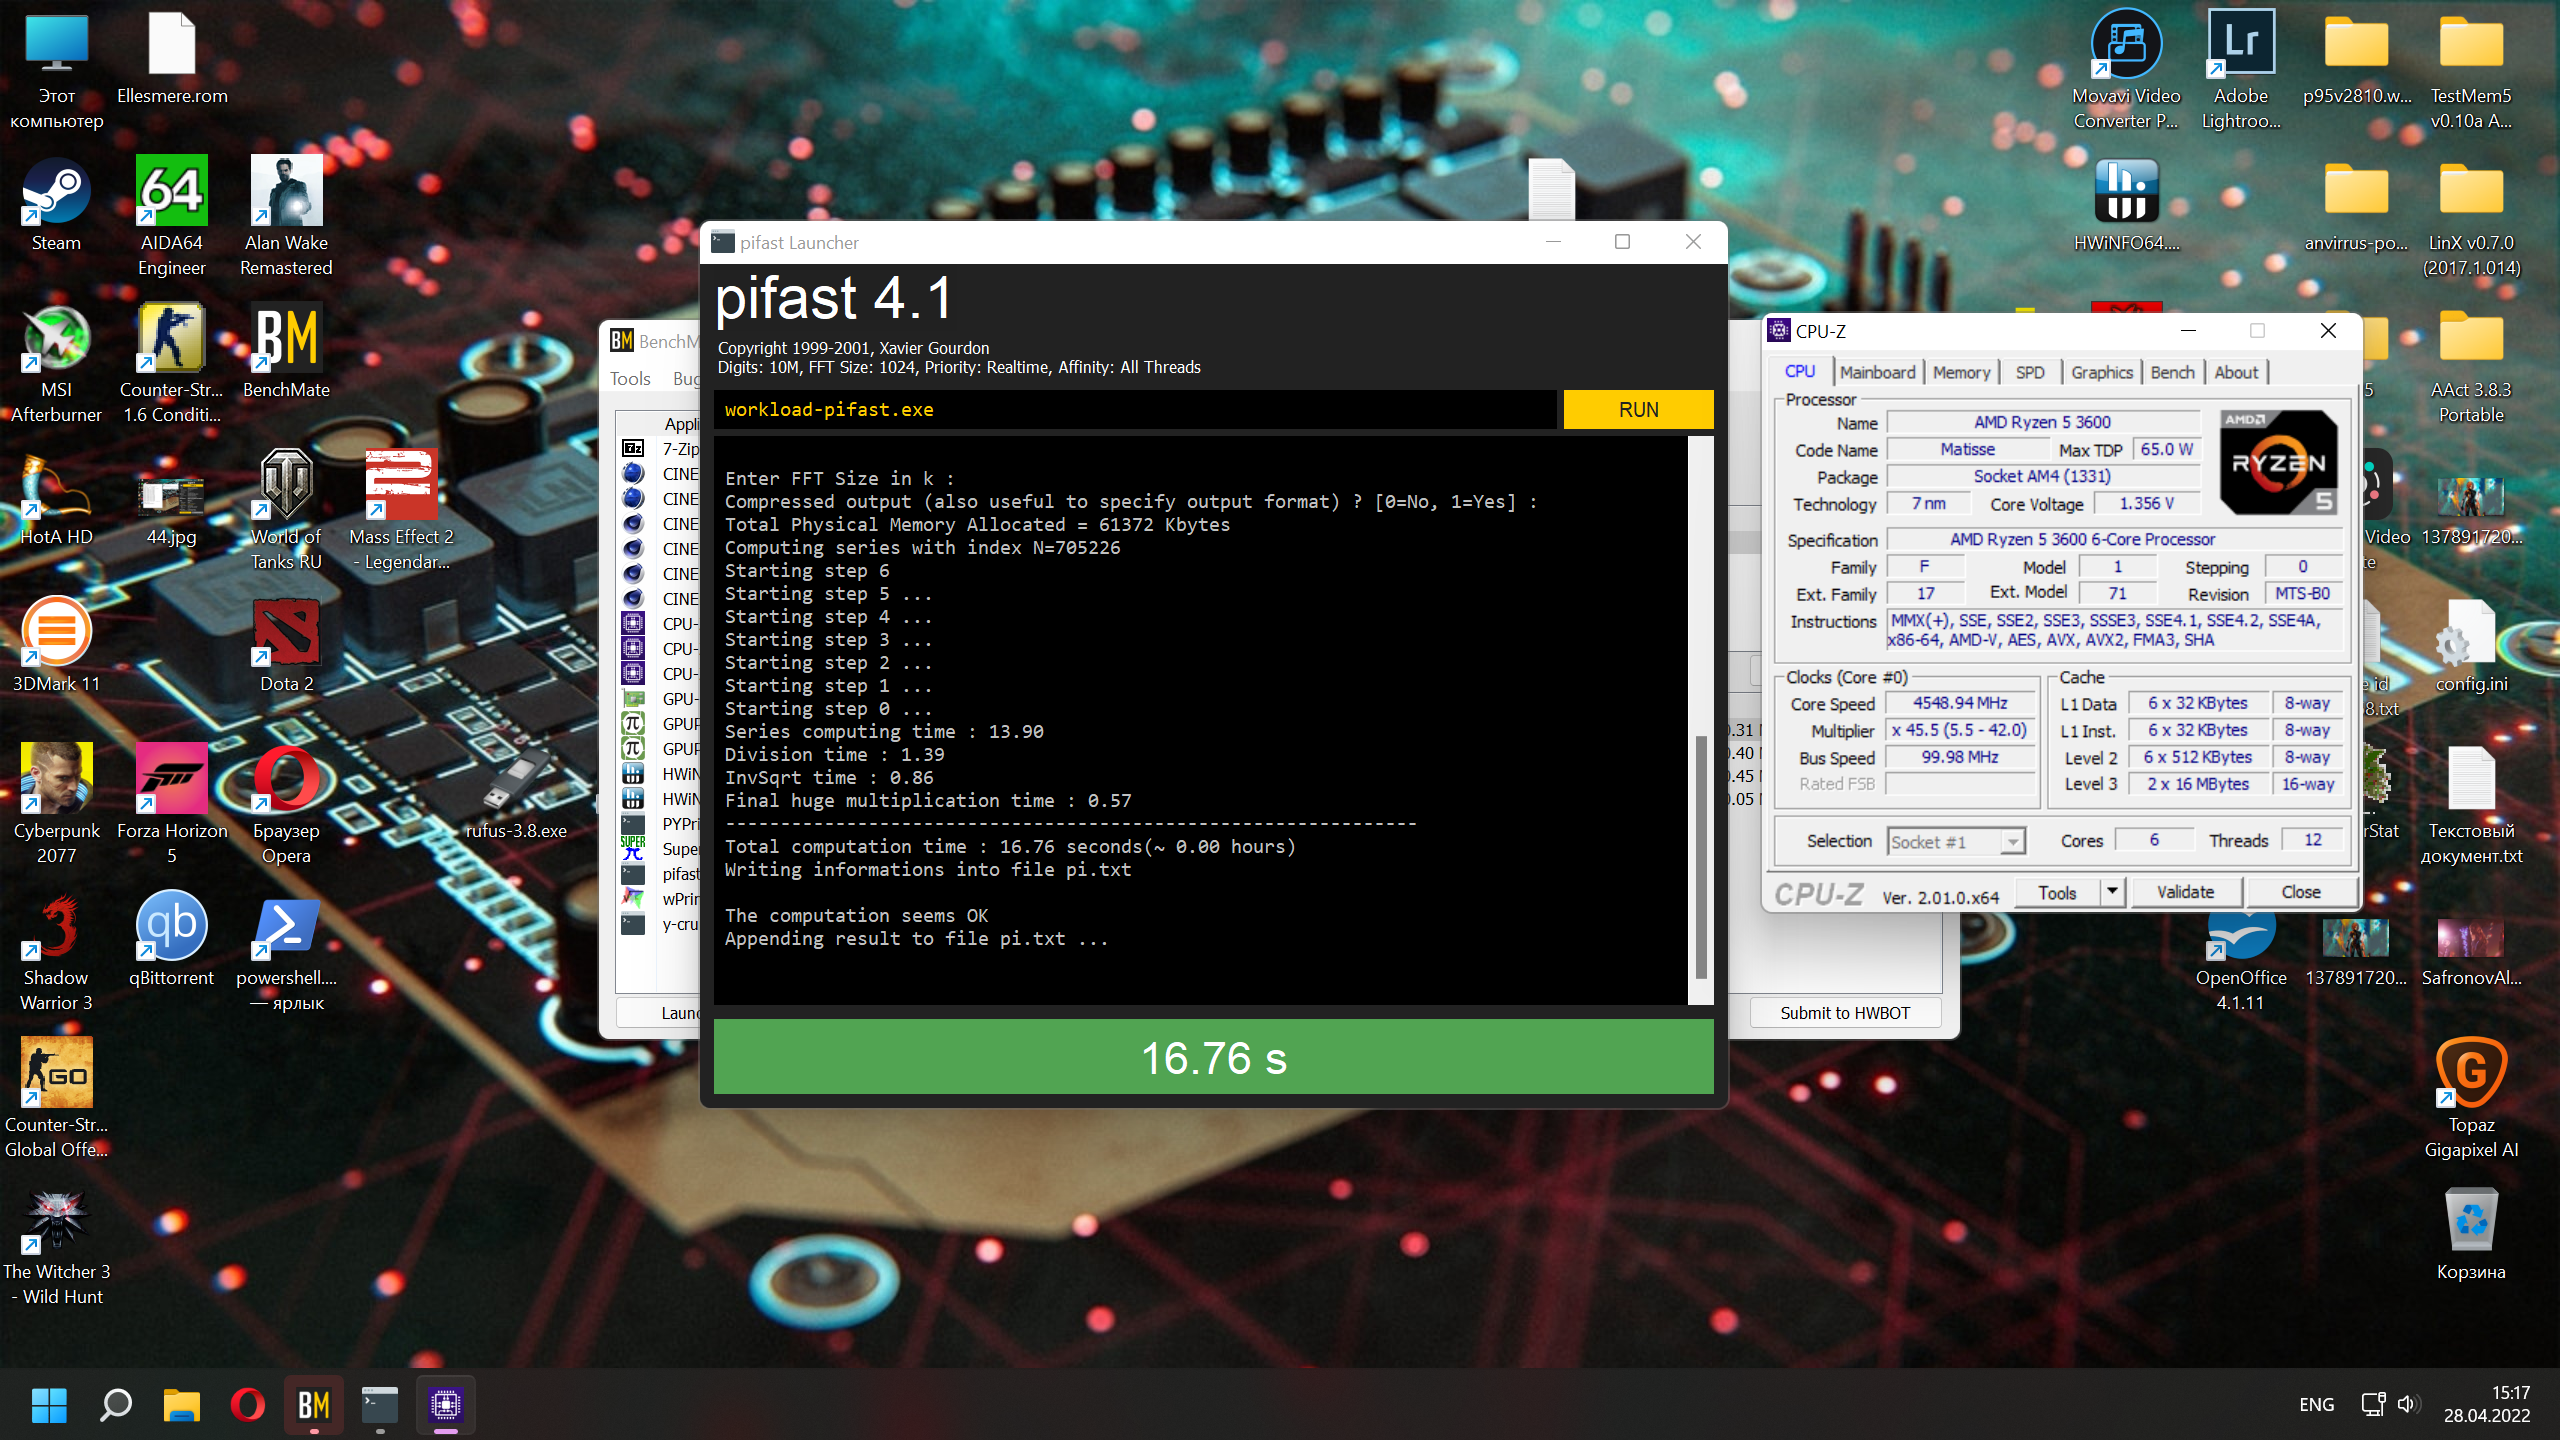2560x1440 pixels.
Task: Open the Bench tab in CPU-Z
Action: pos(2172,372)
